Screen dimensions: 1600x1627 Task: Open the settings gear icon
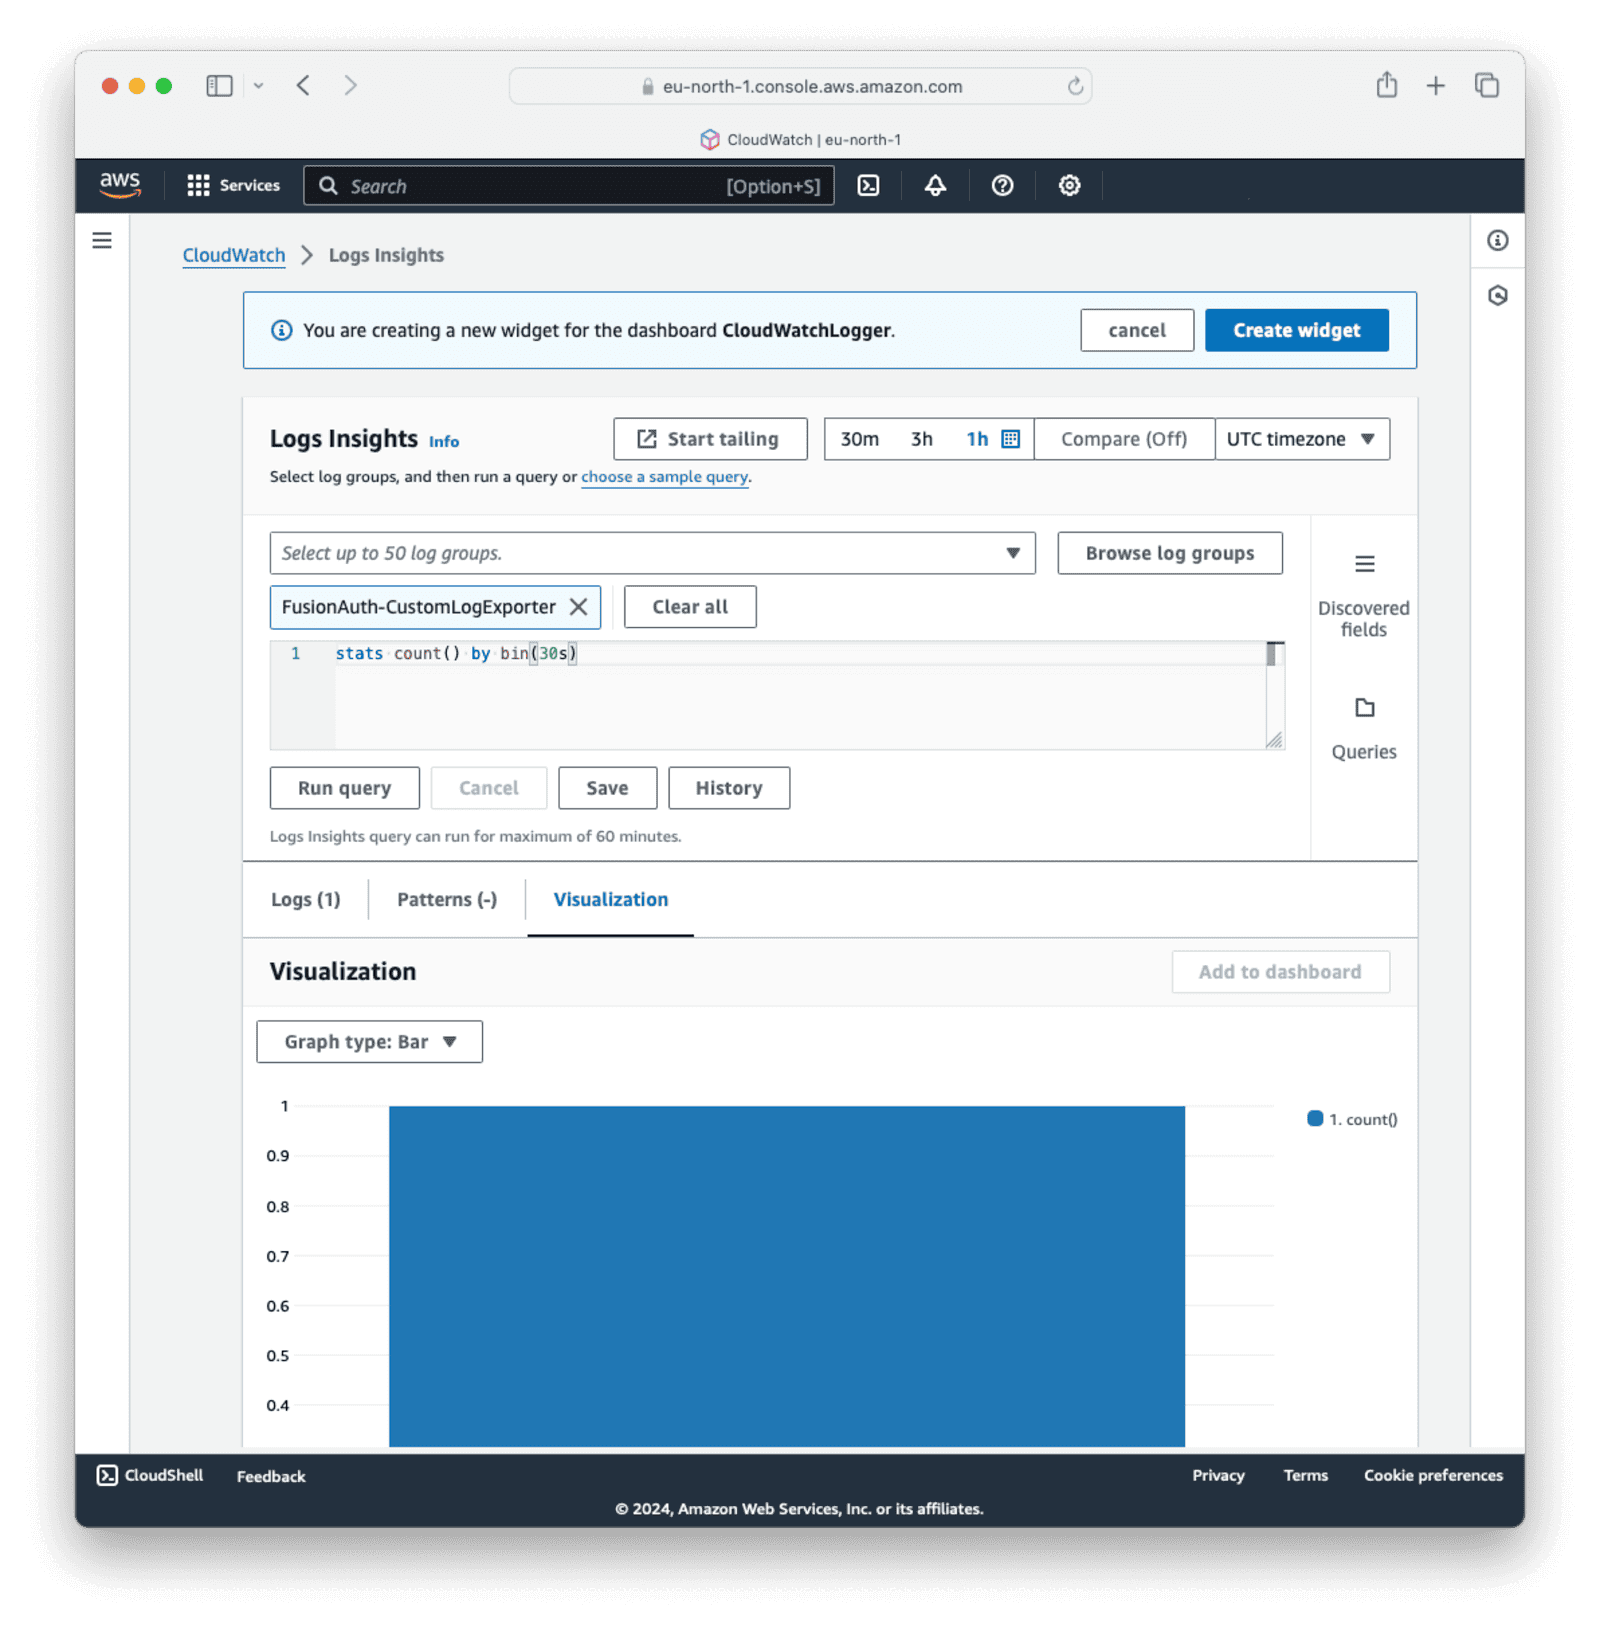tap(1069, 185)
